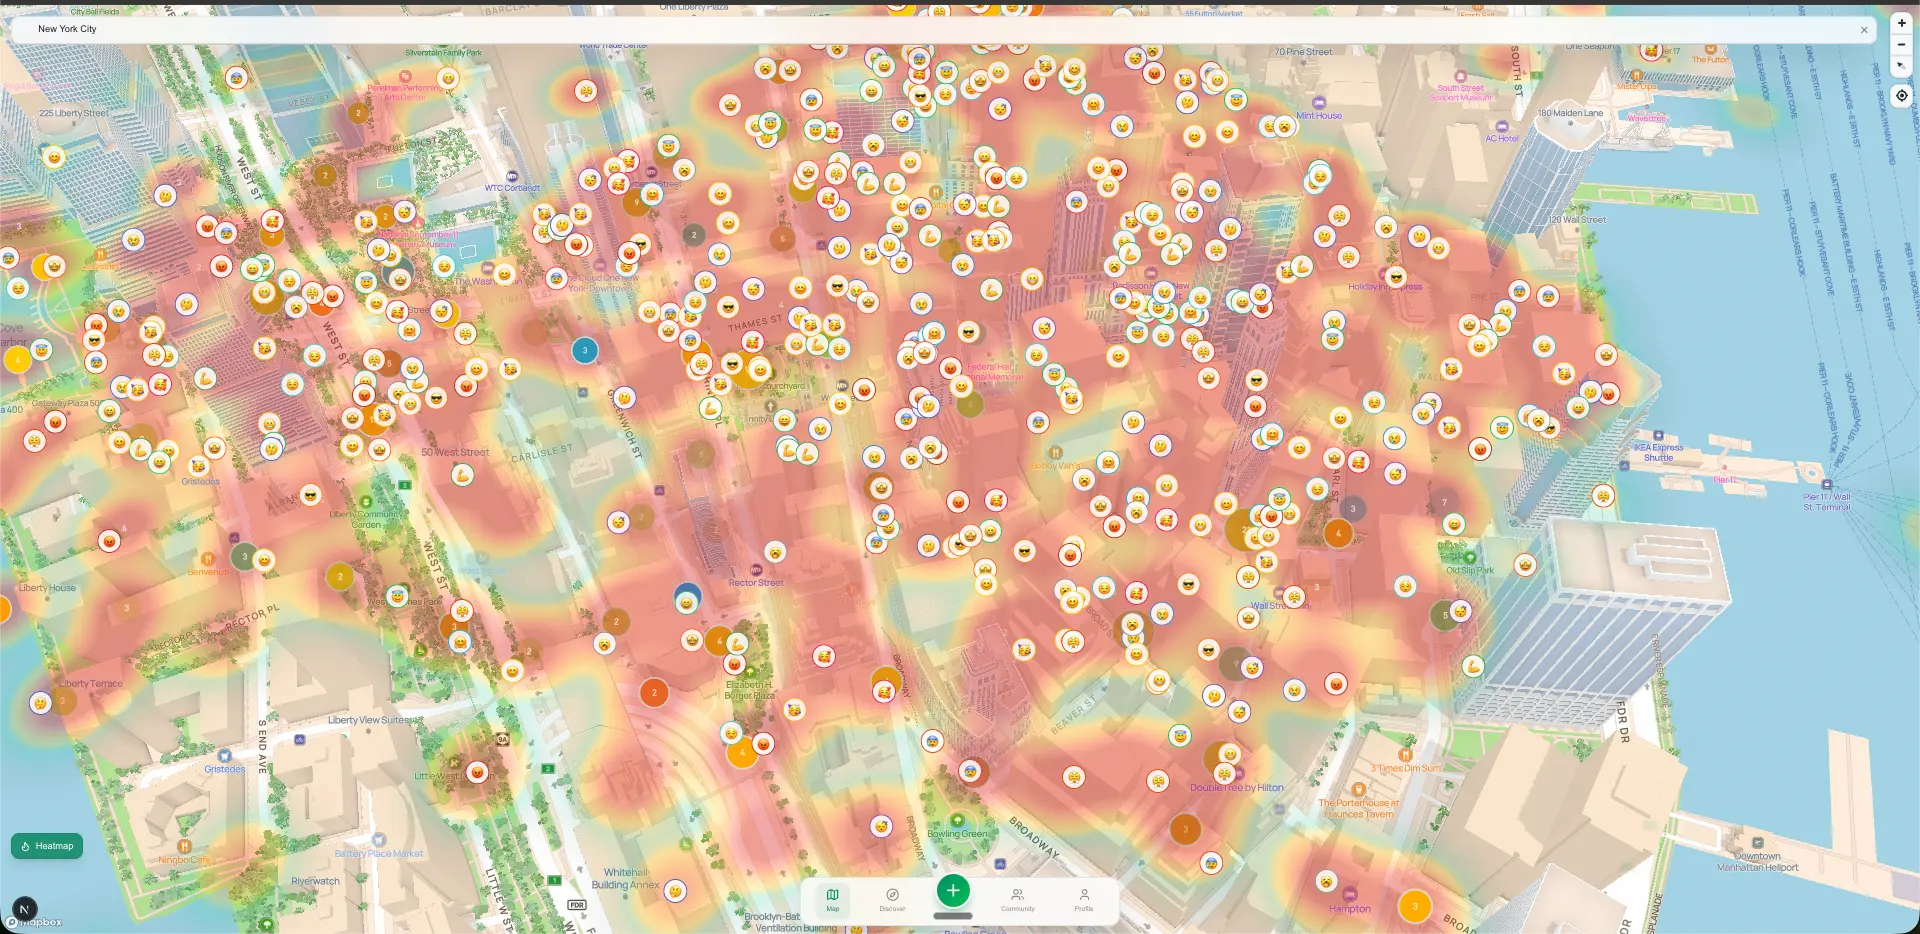Screen dimensions: 1920x934
Task: Click the yellow 3 cluster near Hampton
Action: point(1415,906)
